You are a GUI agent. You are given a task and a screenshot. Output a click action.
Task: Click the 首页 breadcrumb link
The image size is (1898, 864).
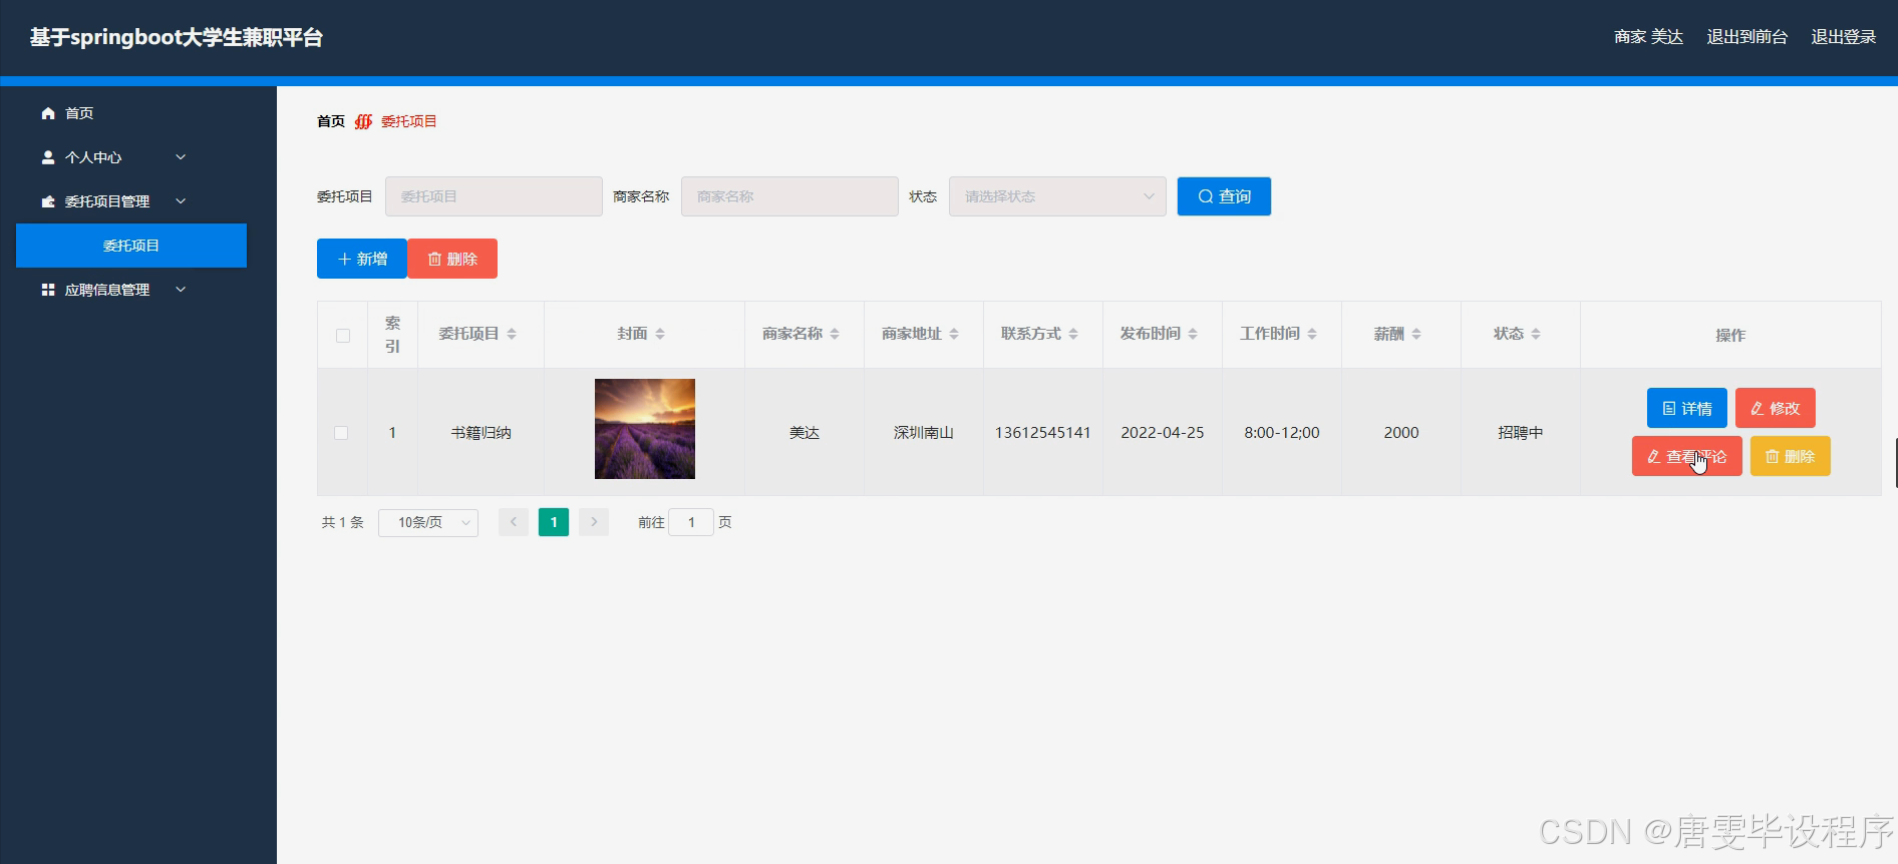pyautogui.click(x=331, y=121)
